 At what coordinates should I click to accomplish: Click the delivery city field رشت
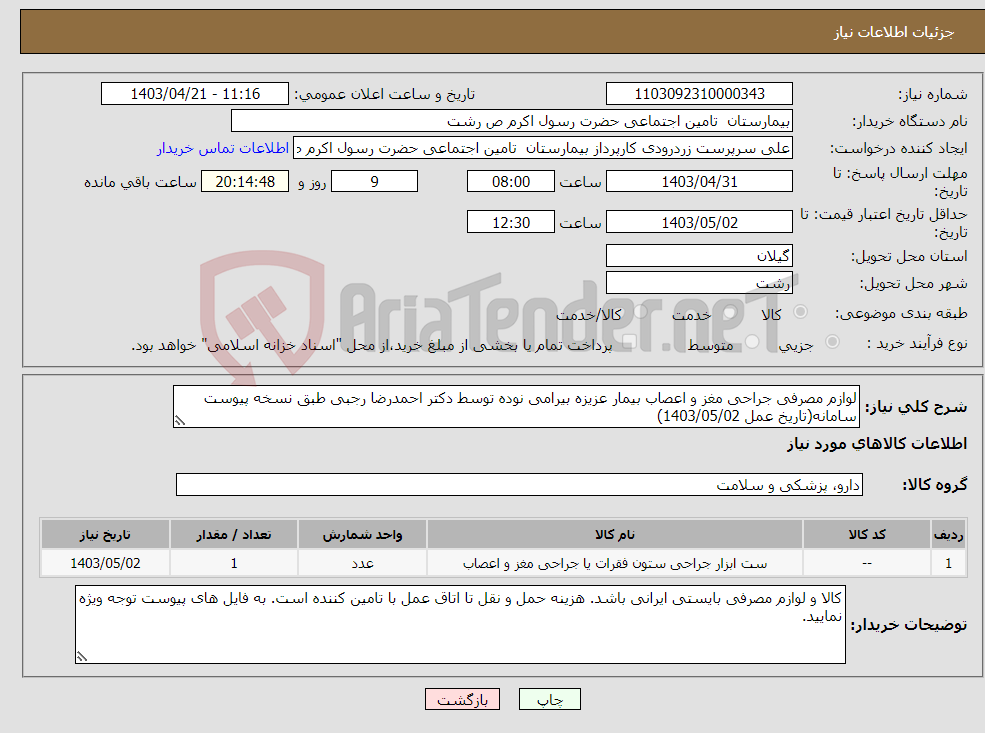coord(699,283)
